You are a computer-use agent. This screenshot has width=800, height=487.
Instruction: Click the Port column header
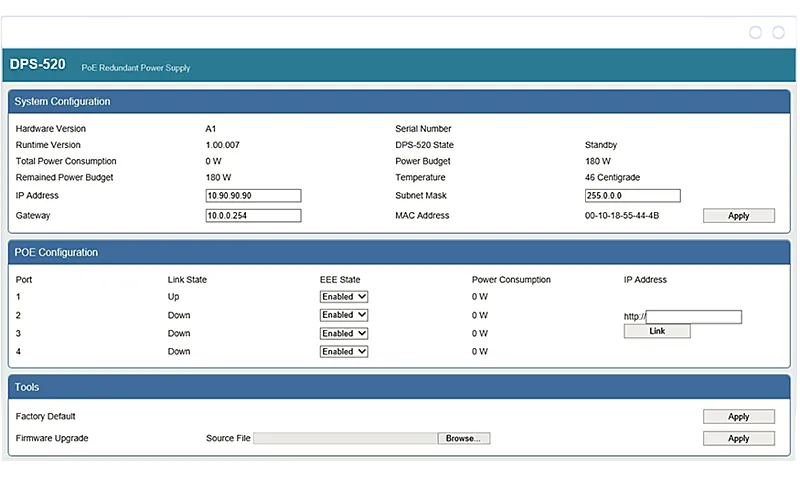pyautogui.click(x=24, y=280)
